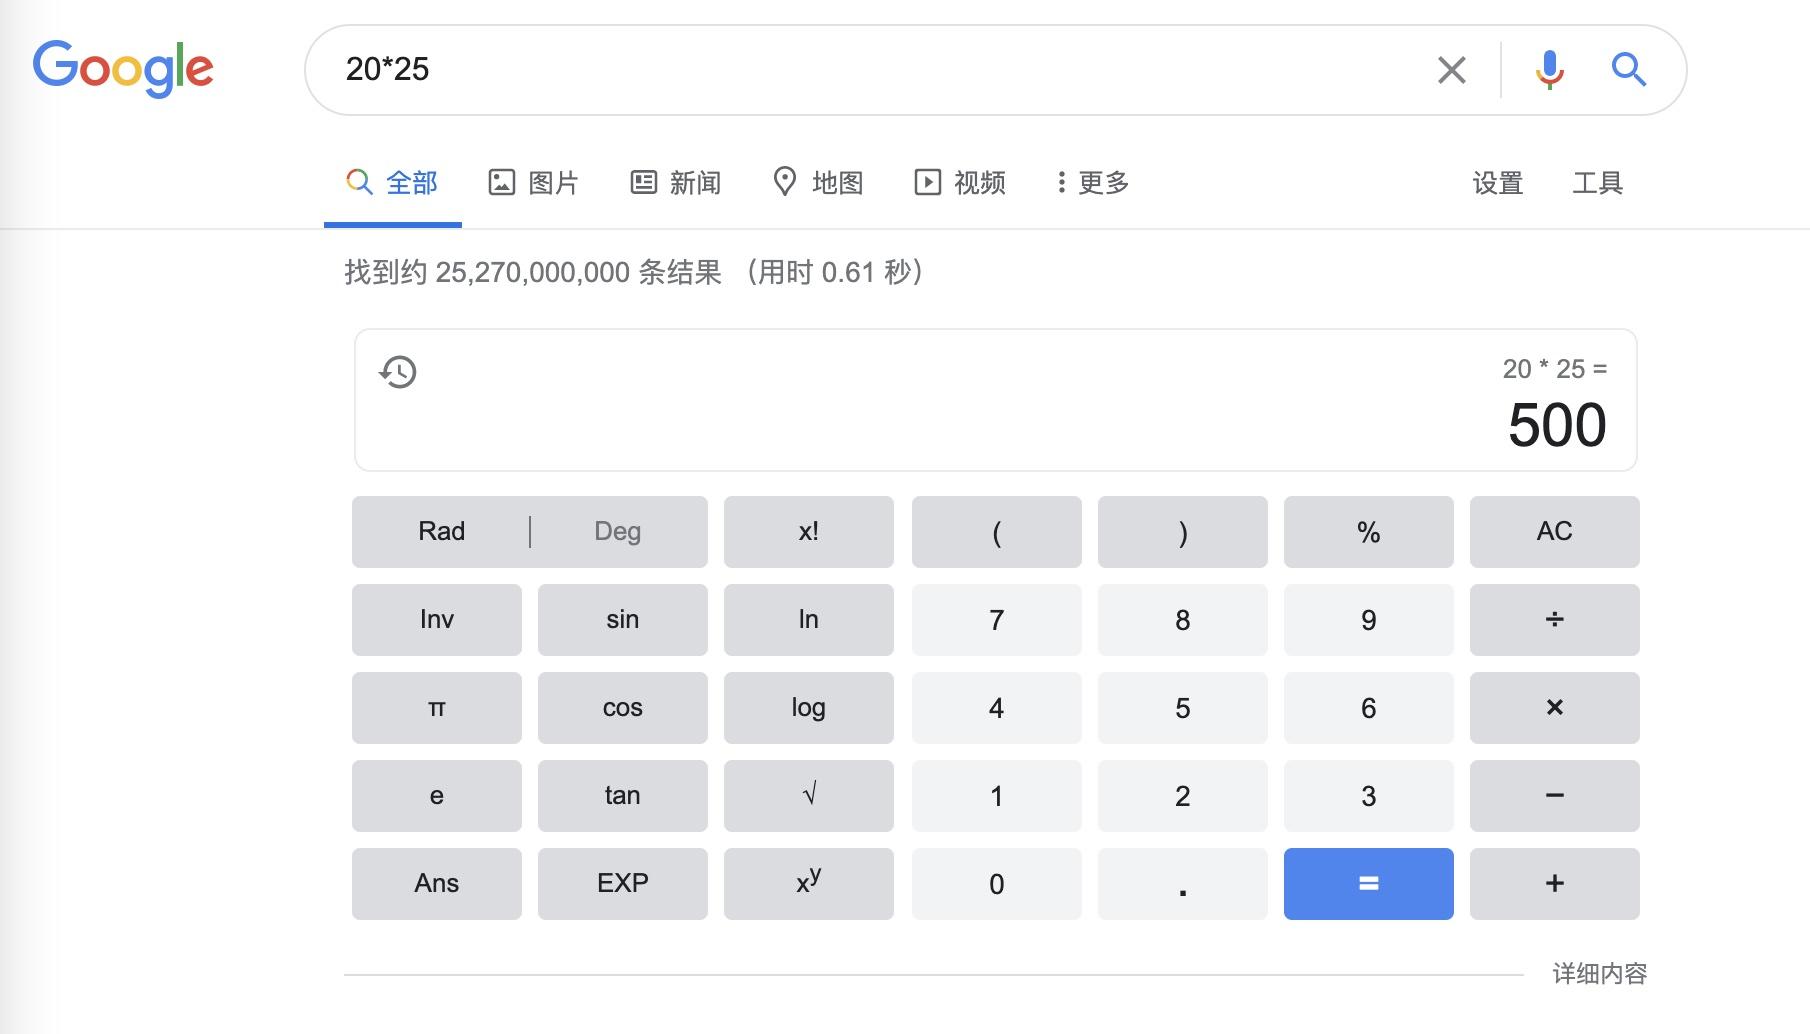1810x1034 pixels.
Task: Click the digit 4 key
Action: click(997, 708)
